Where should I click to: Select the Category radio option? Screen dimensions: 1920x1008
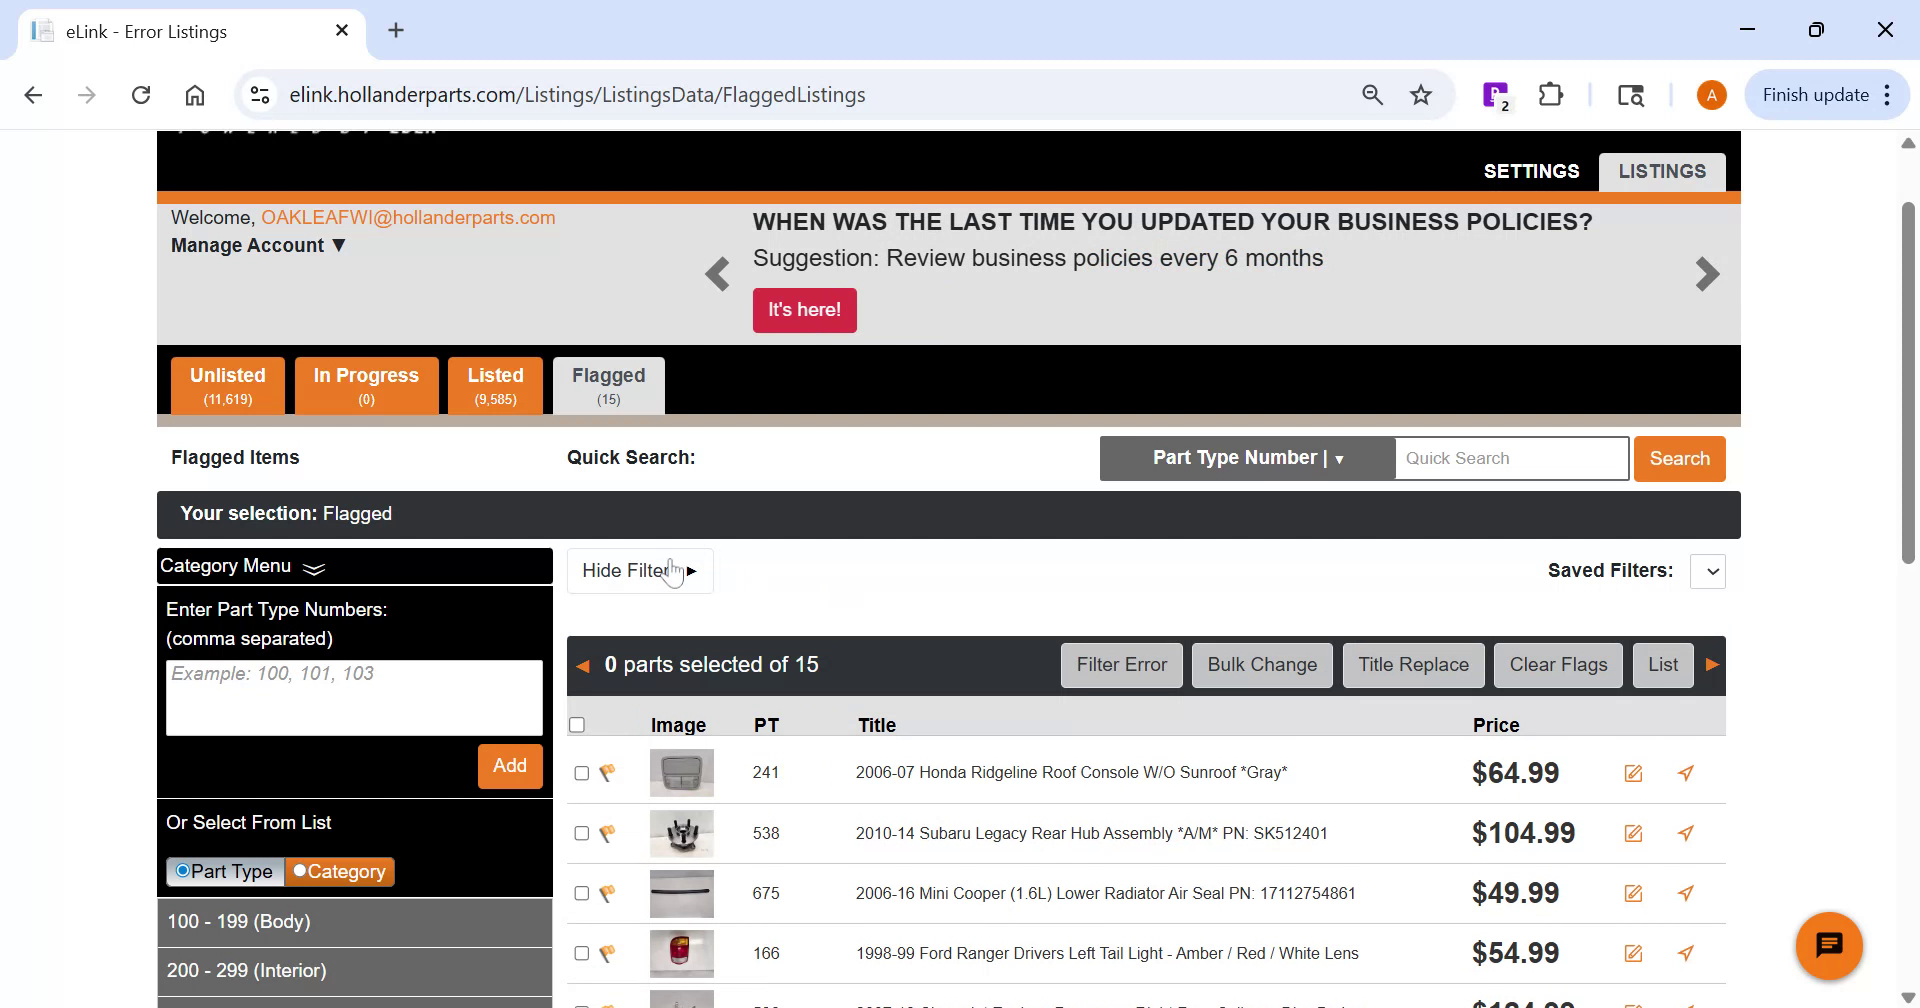[300, 871]
